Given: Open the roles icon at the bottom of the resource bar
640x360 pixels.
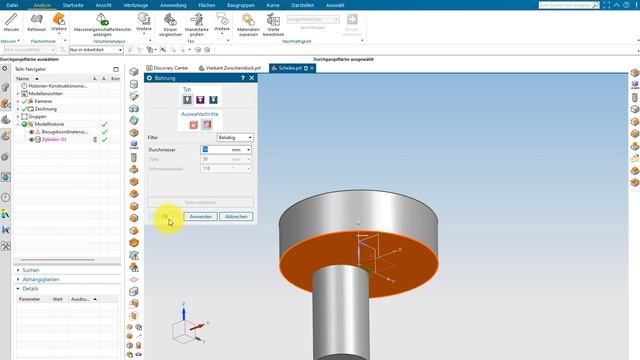Looking at the screenshot, I should pos(5,246).
